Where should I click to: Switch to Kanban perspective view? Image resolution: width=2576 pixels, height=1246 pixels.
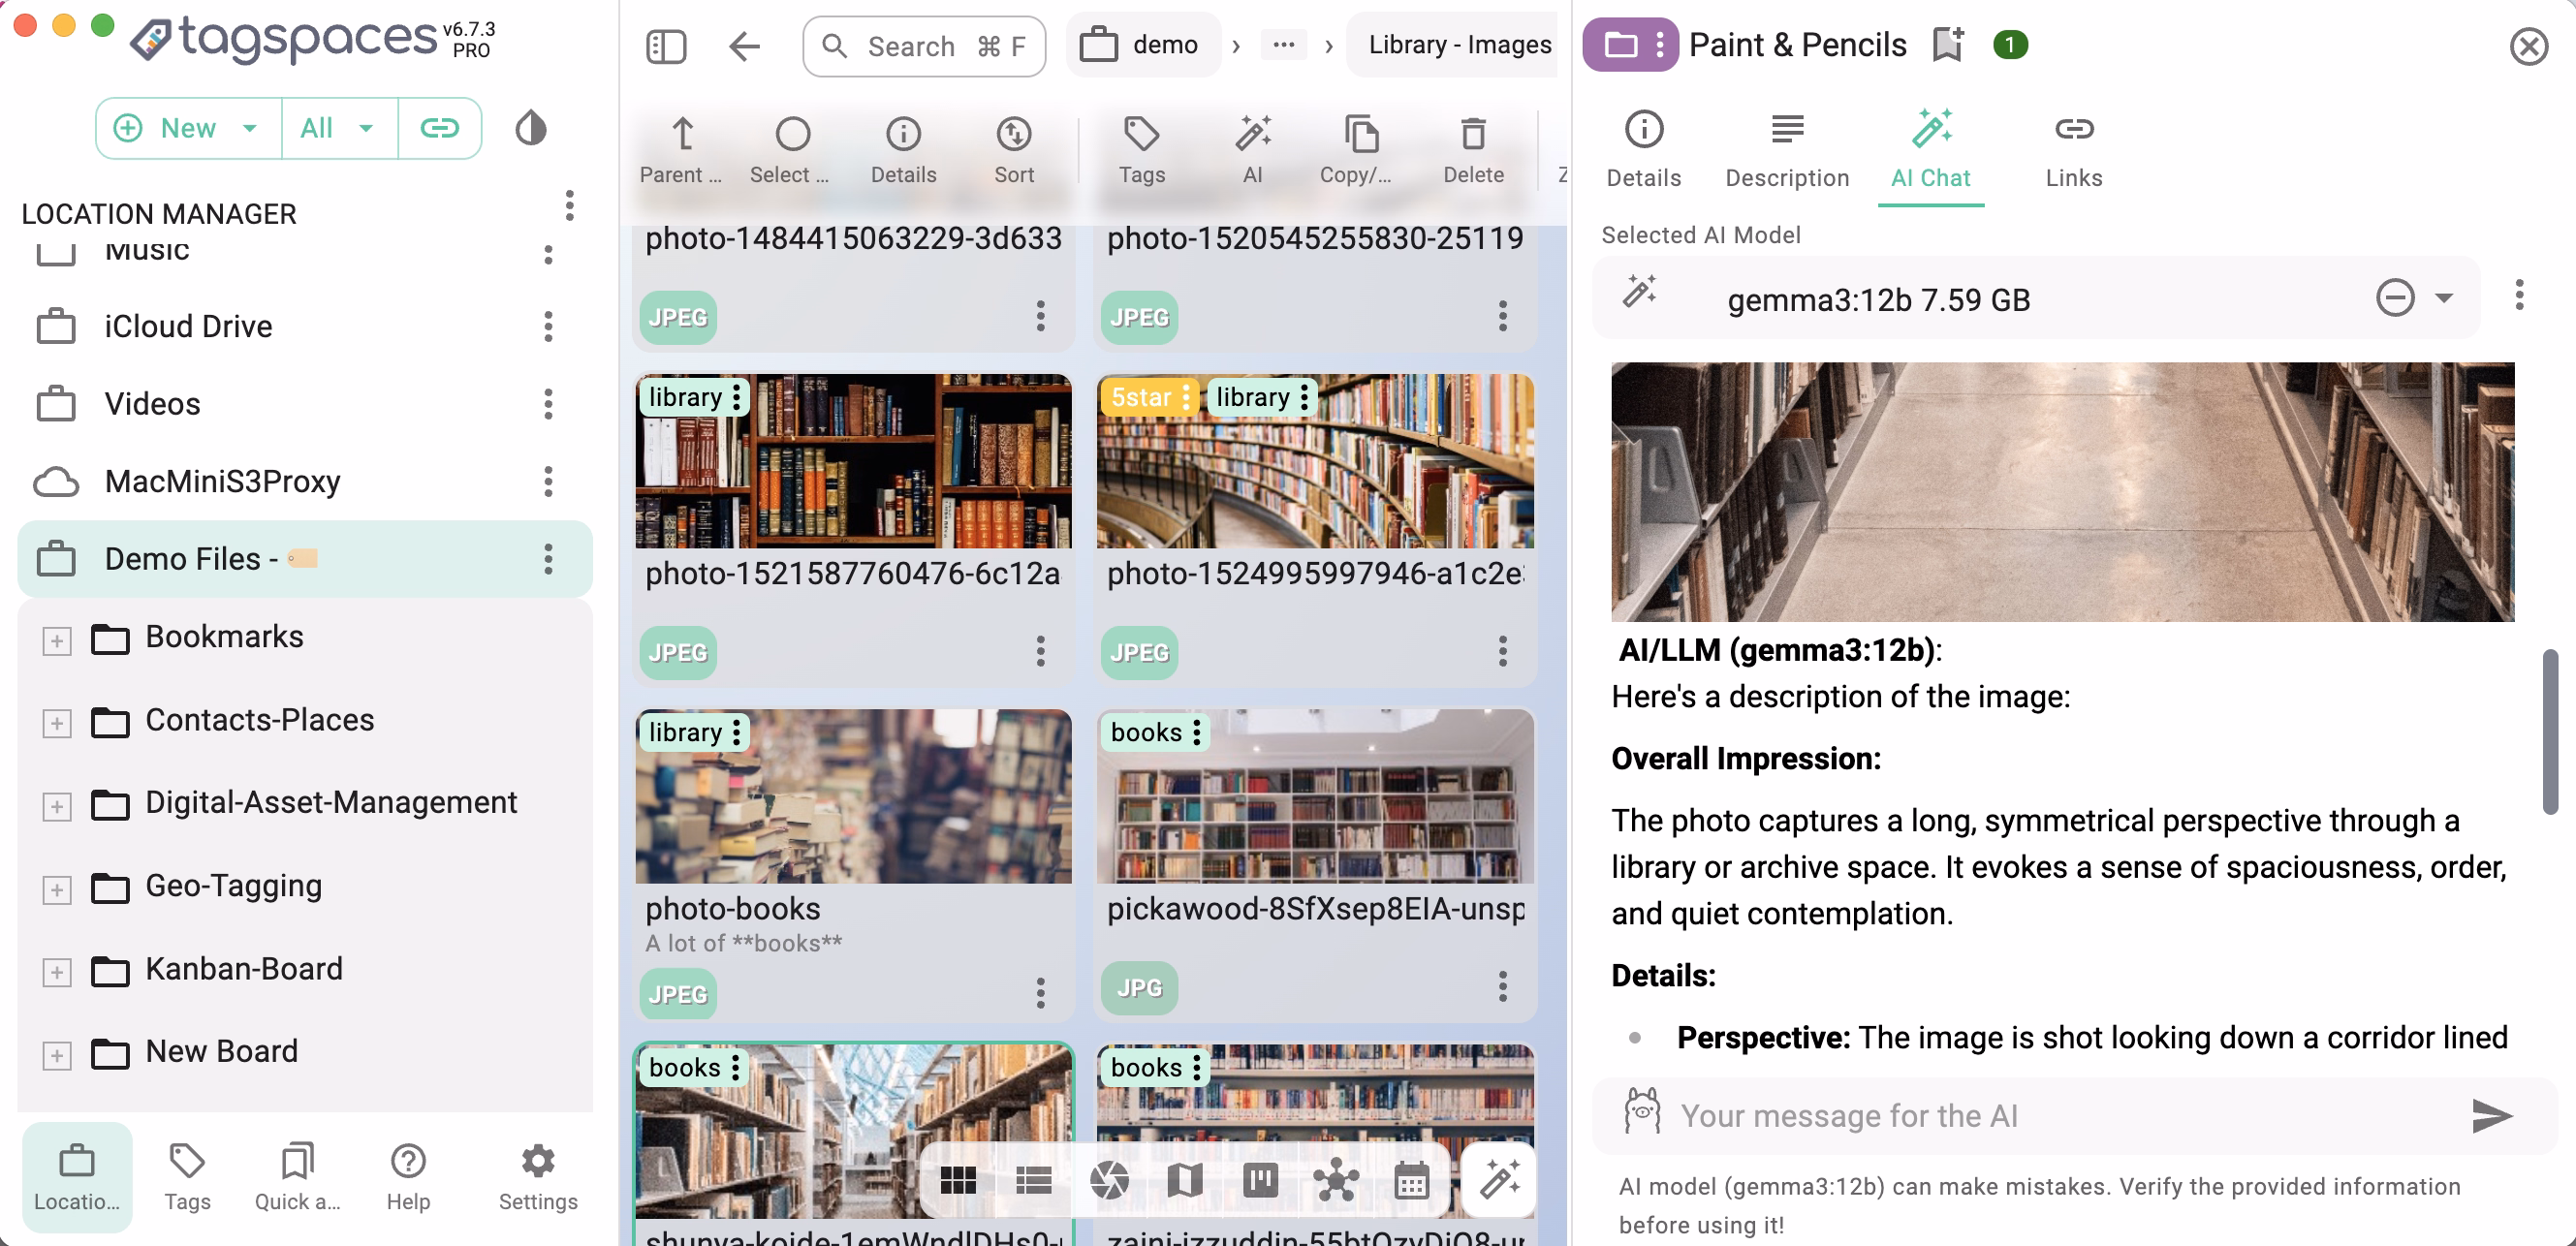pos(1260,1181)
